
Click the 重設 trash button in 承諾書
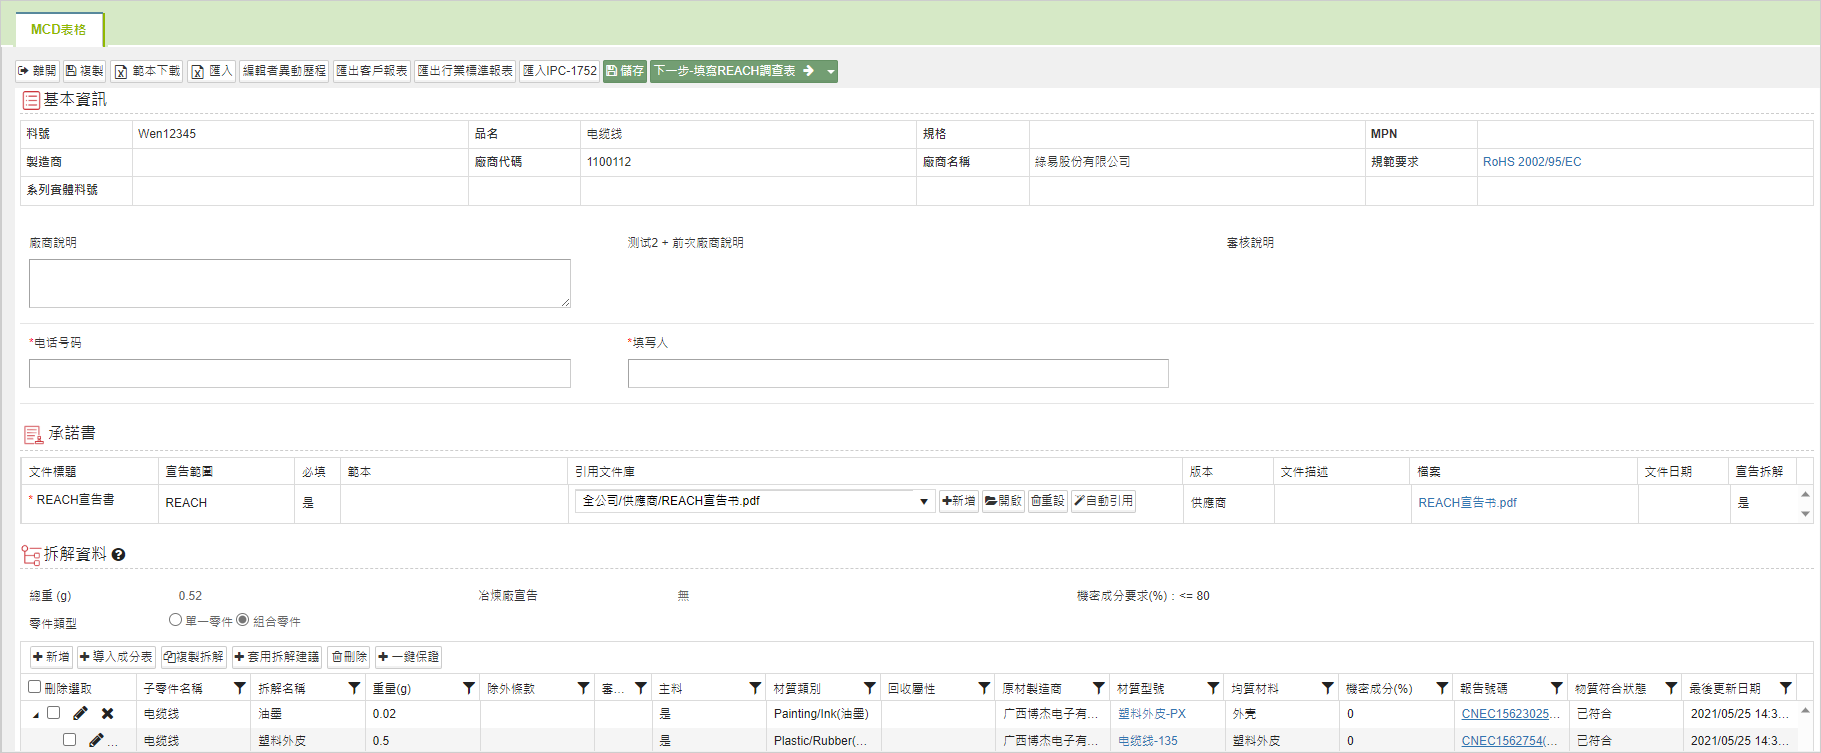coord(1048,501)
